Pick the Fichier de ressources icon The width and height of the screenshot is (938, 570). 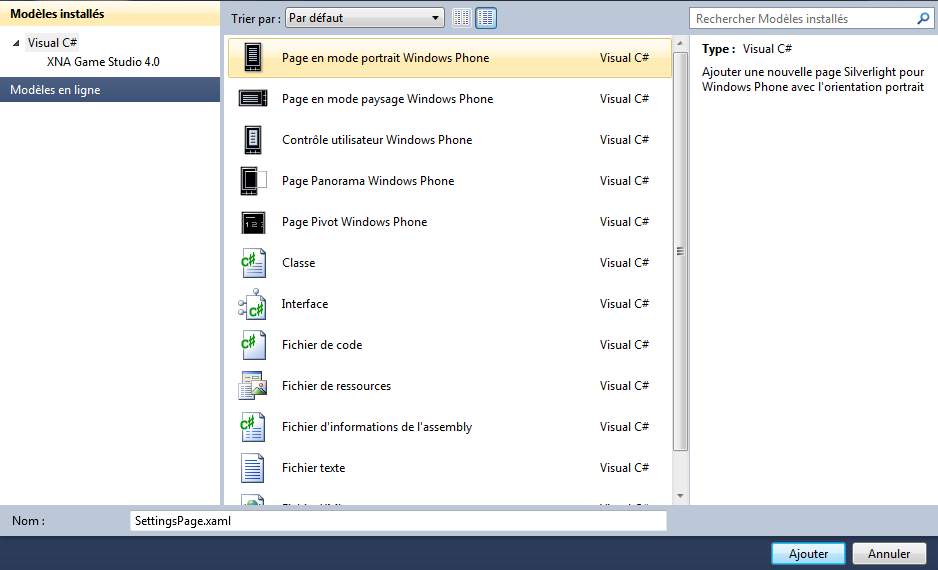[253, 386]
